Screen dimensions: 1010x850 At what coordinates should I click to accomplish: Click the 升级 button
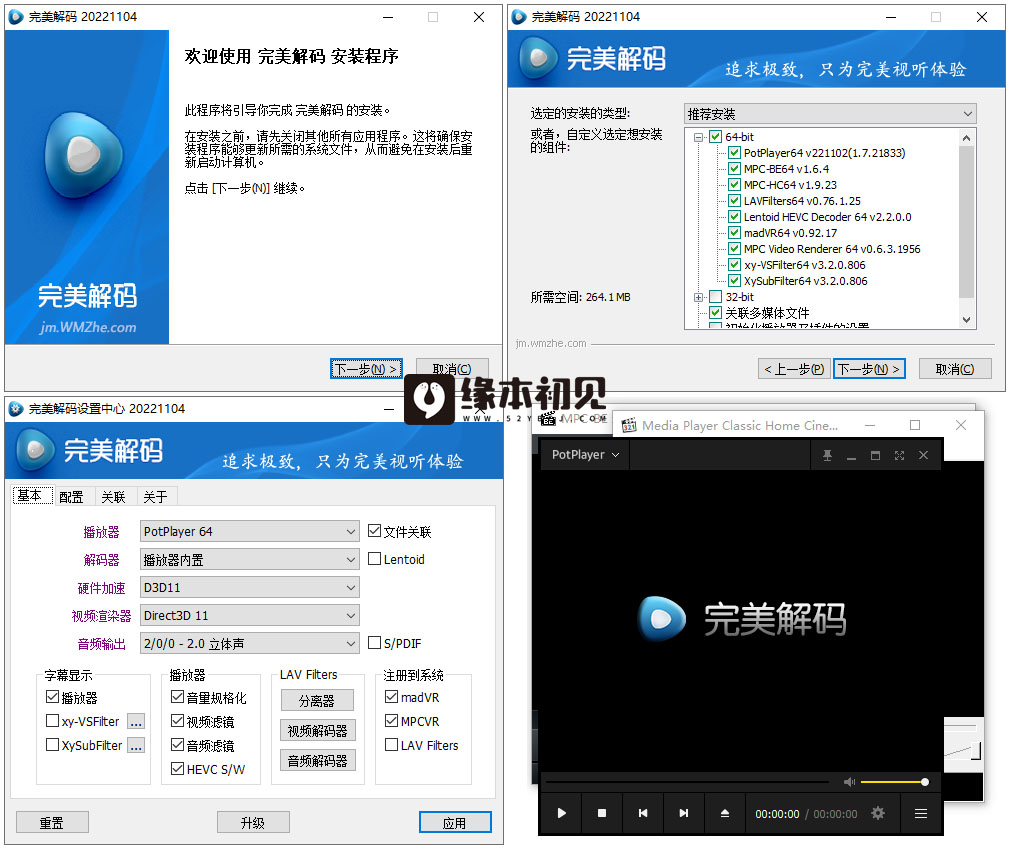(253, 822)
